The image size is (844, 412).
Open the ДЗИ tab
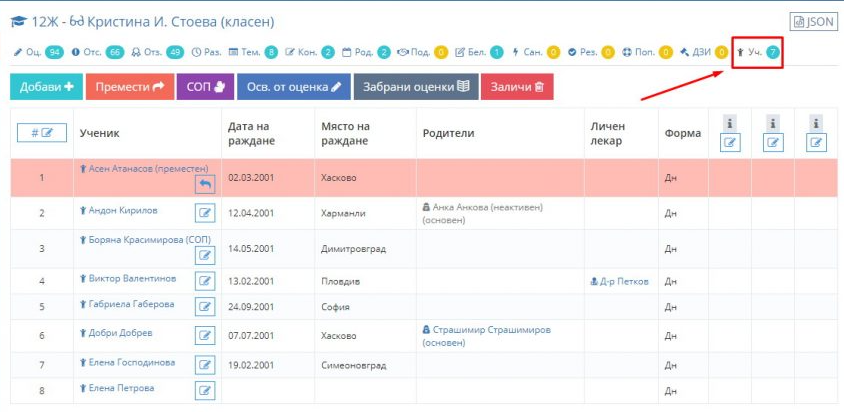702,52
